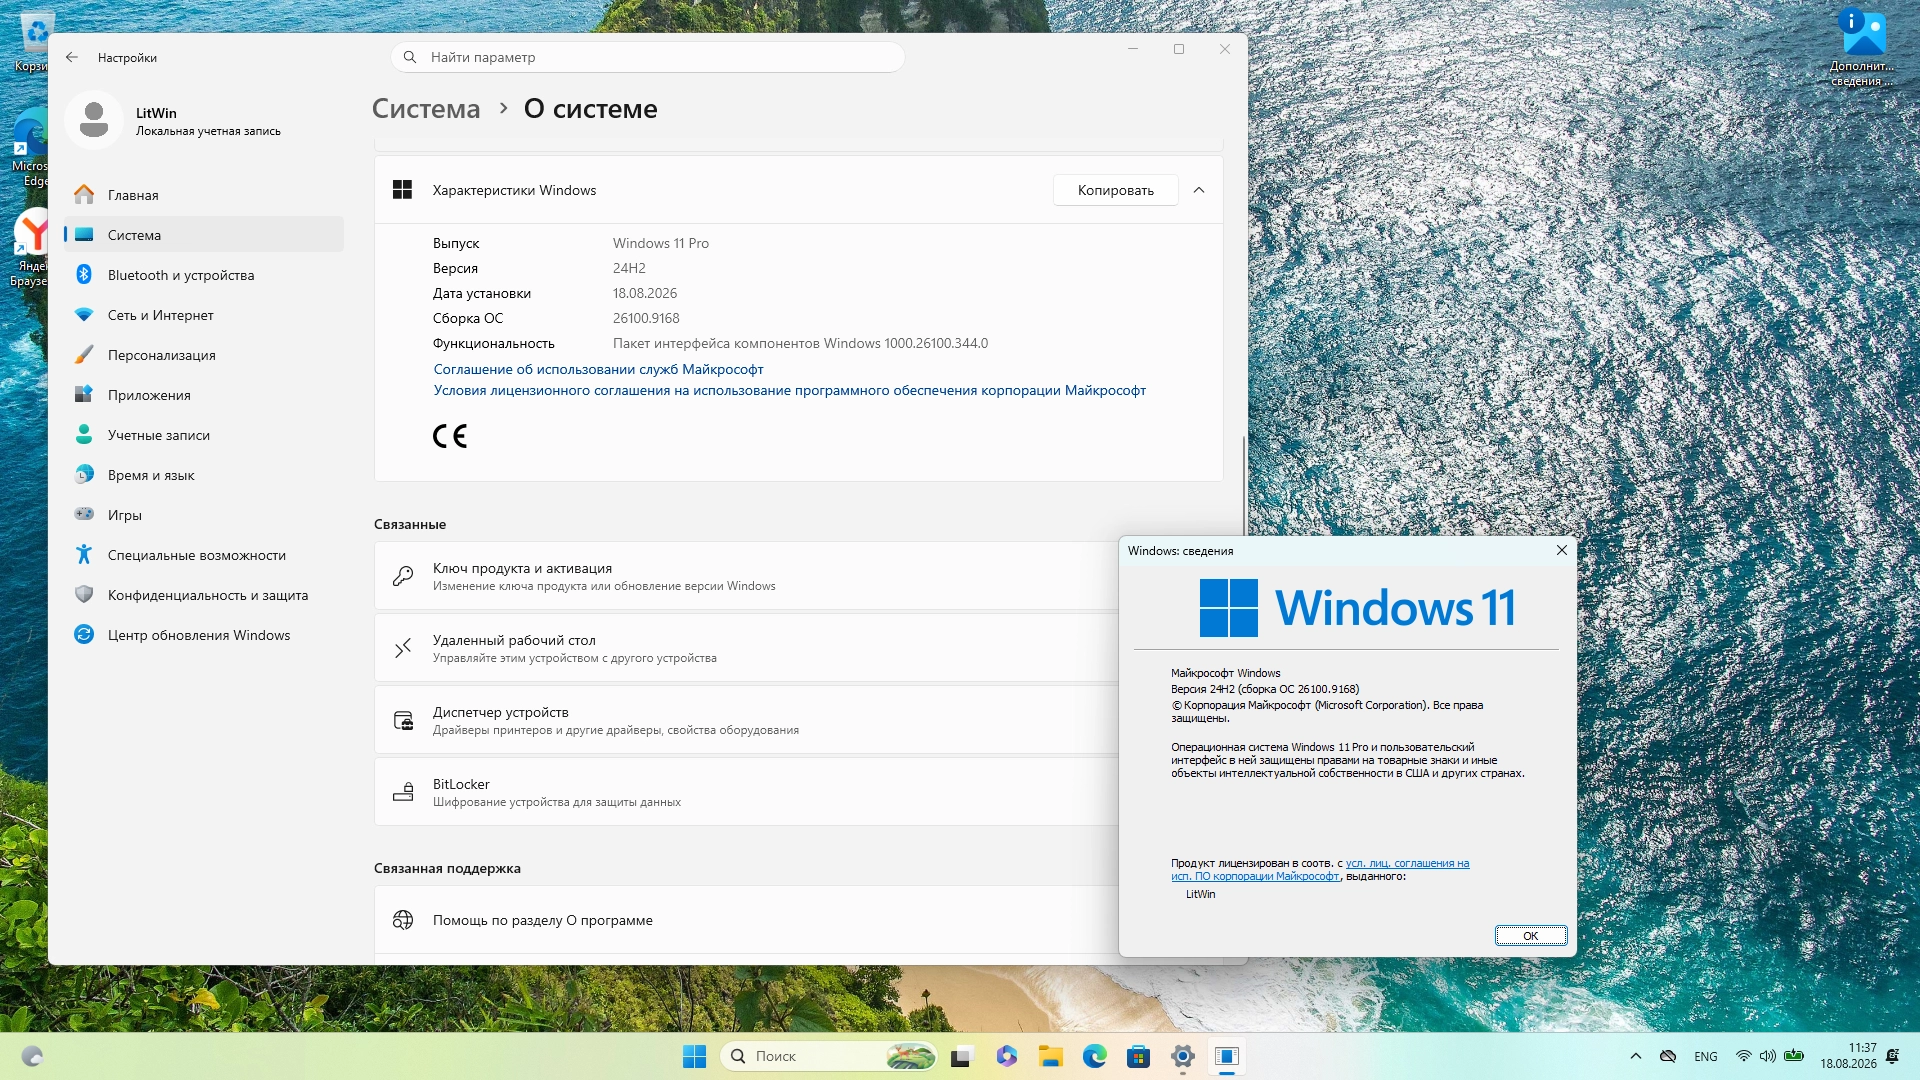Click the Дата установки value 18.08.2026

pyautogui.click(x=645, y=293)
